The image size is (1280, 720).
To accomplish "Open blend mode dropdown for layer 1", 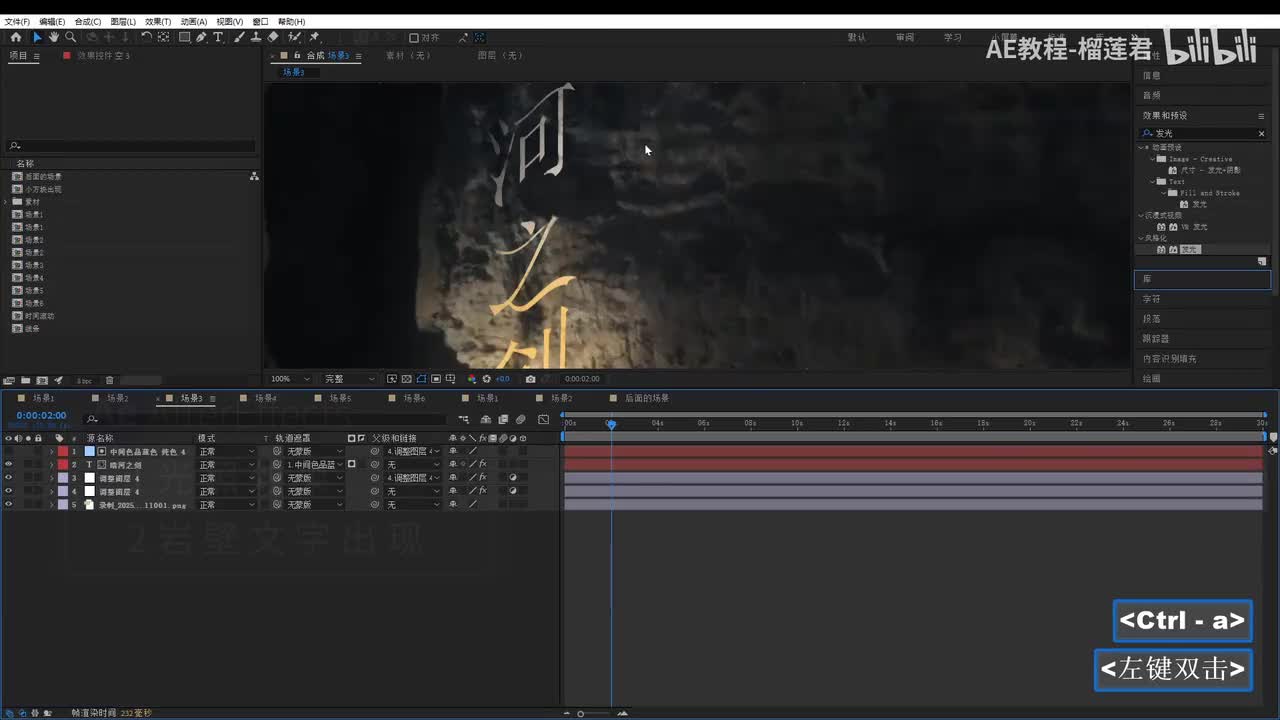I will point(226,452).
